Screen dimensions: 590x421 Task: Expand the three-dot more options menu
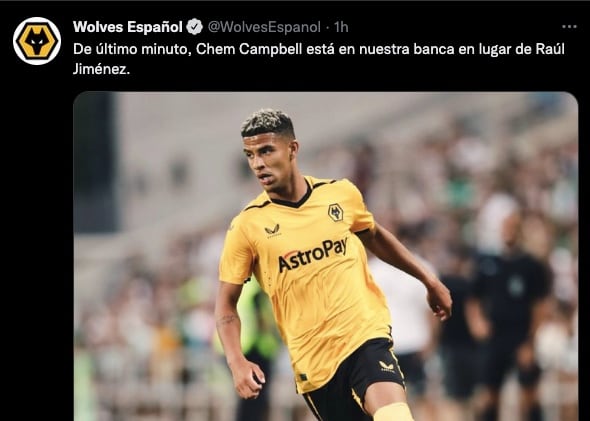tap(569, 27)
